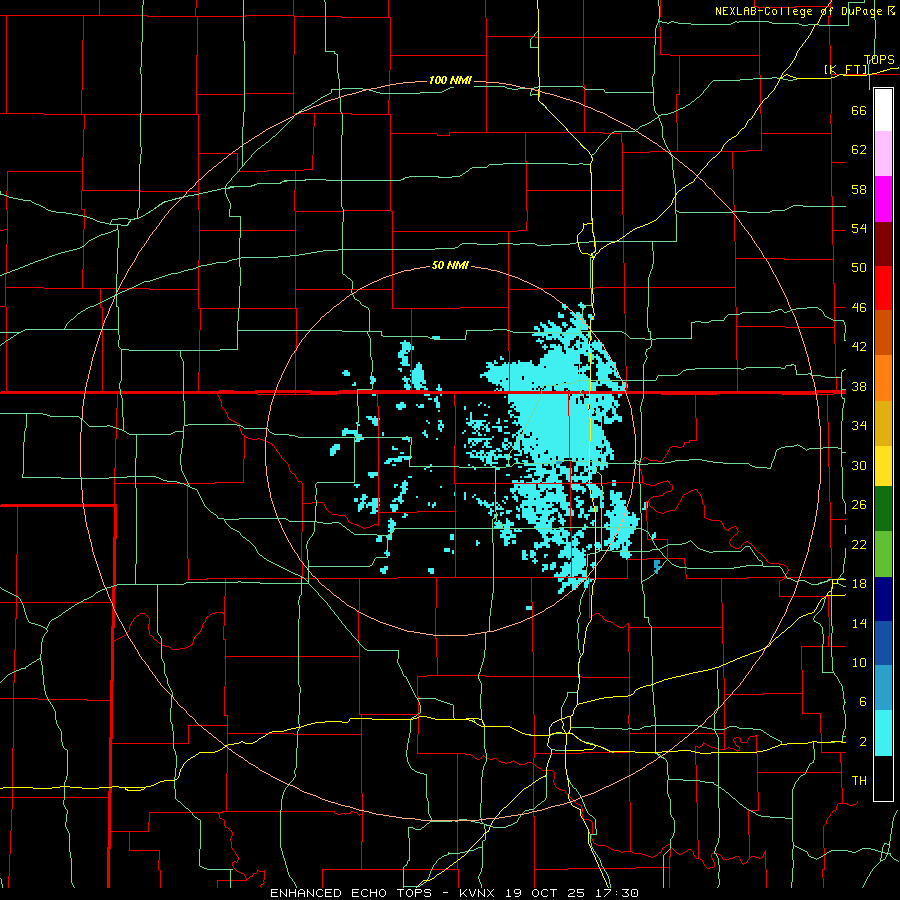Click legend value 66
The width and height of the screenshot is (900, 900).
pyautogui.click(x=859, y=110)
